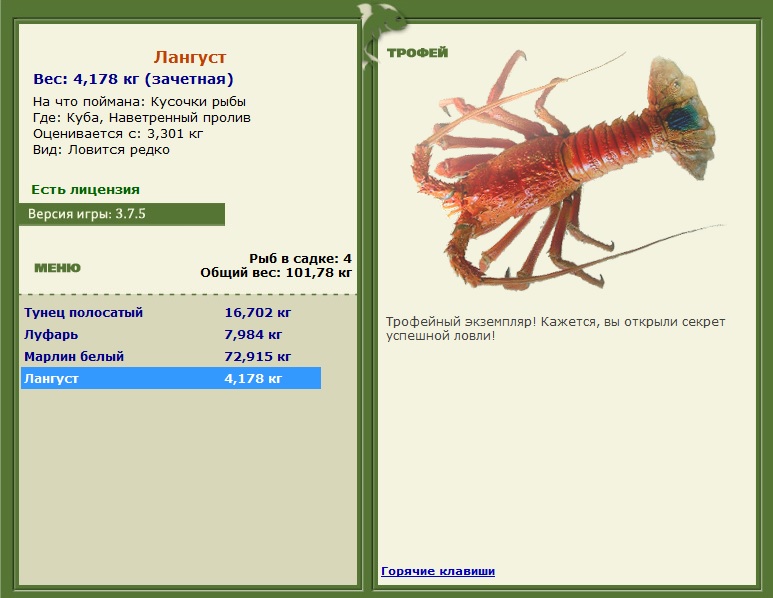Image resolution: width=773 pixels, height=598 pixels.
Task: Click the chameleon logo at top
Action: point(382,35)
